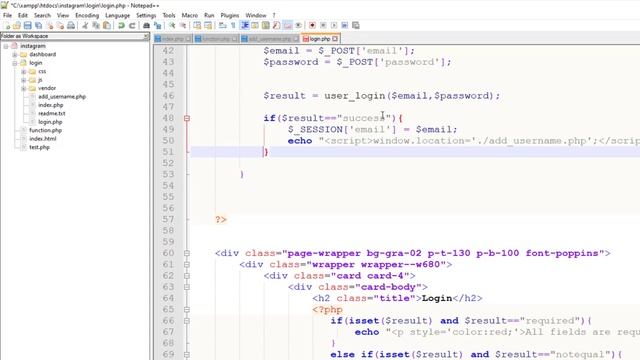
Task: Collapse code fold at line 66
Action: [187, 321]
